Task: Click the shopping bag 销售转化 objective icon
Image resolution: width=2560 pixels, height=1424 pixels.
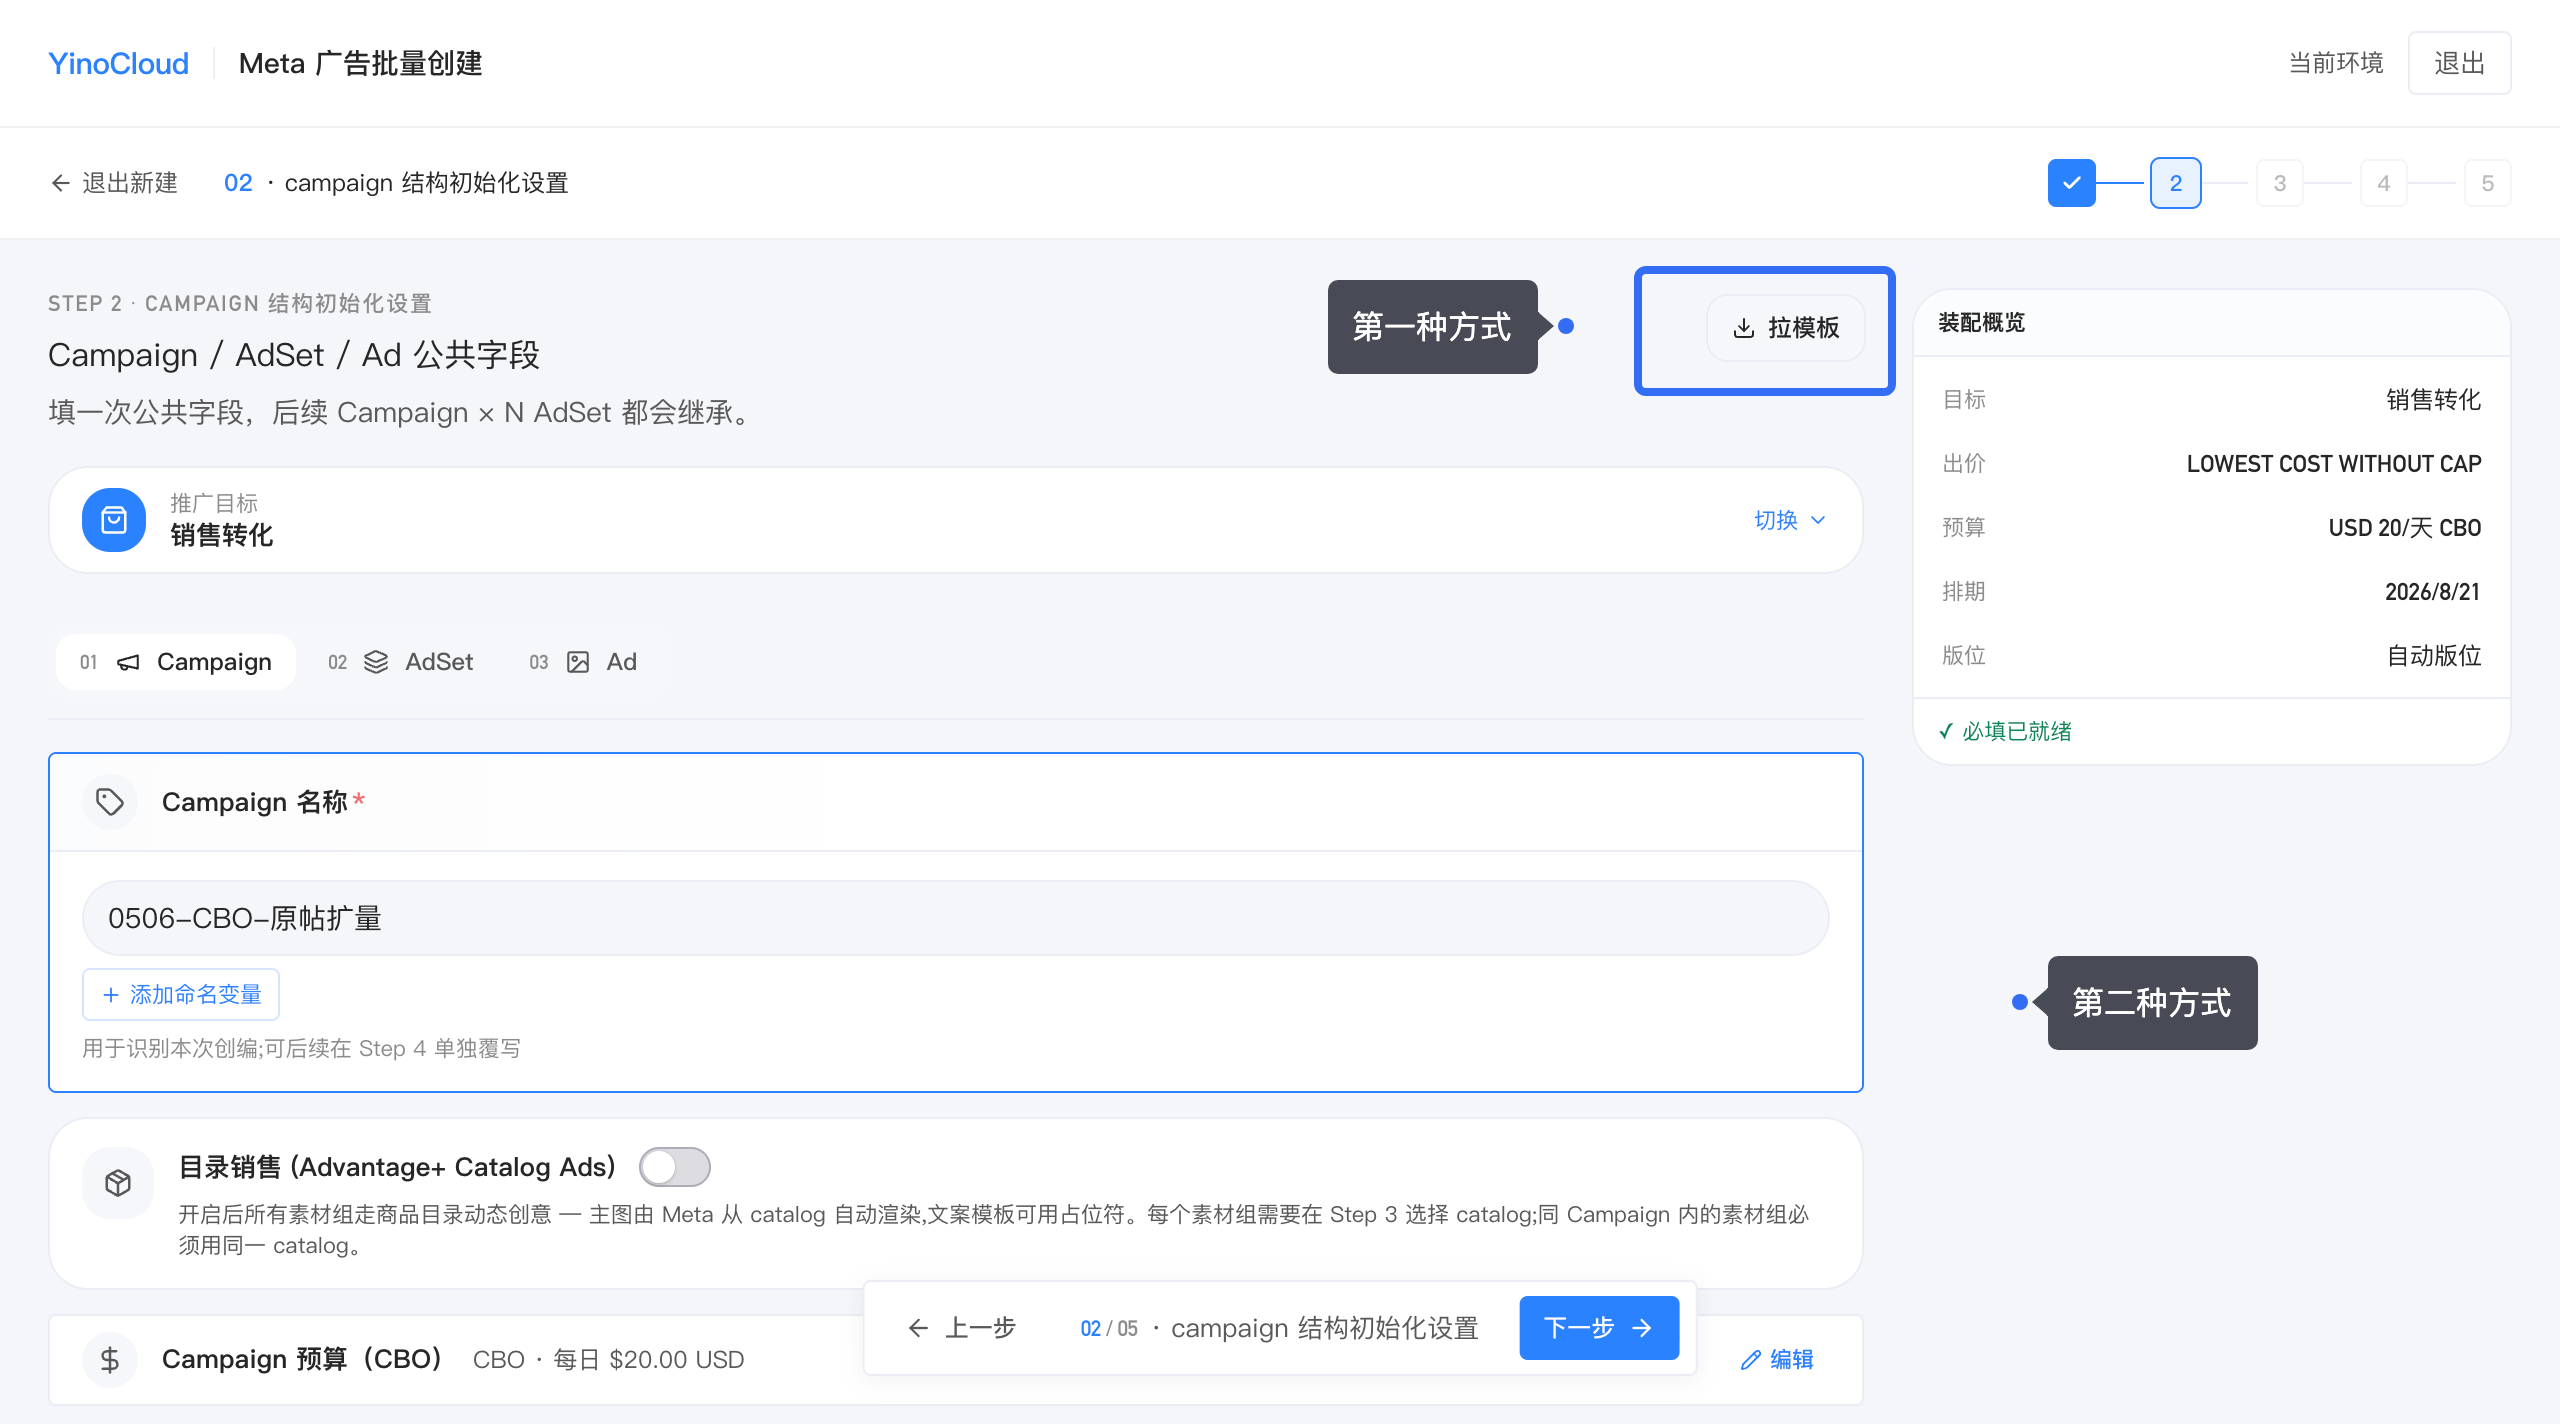Action: click(x=114, y=520)
